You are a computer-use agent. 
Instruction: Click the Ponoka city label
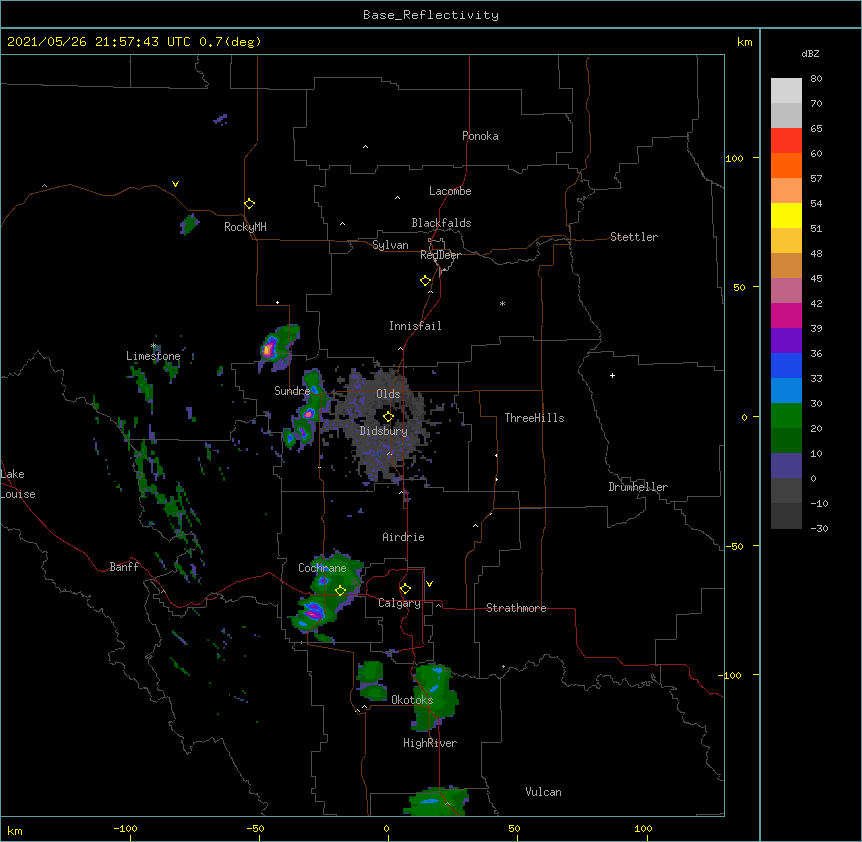[x=480, y=136]
